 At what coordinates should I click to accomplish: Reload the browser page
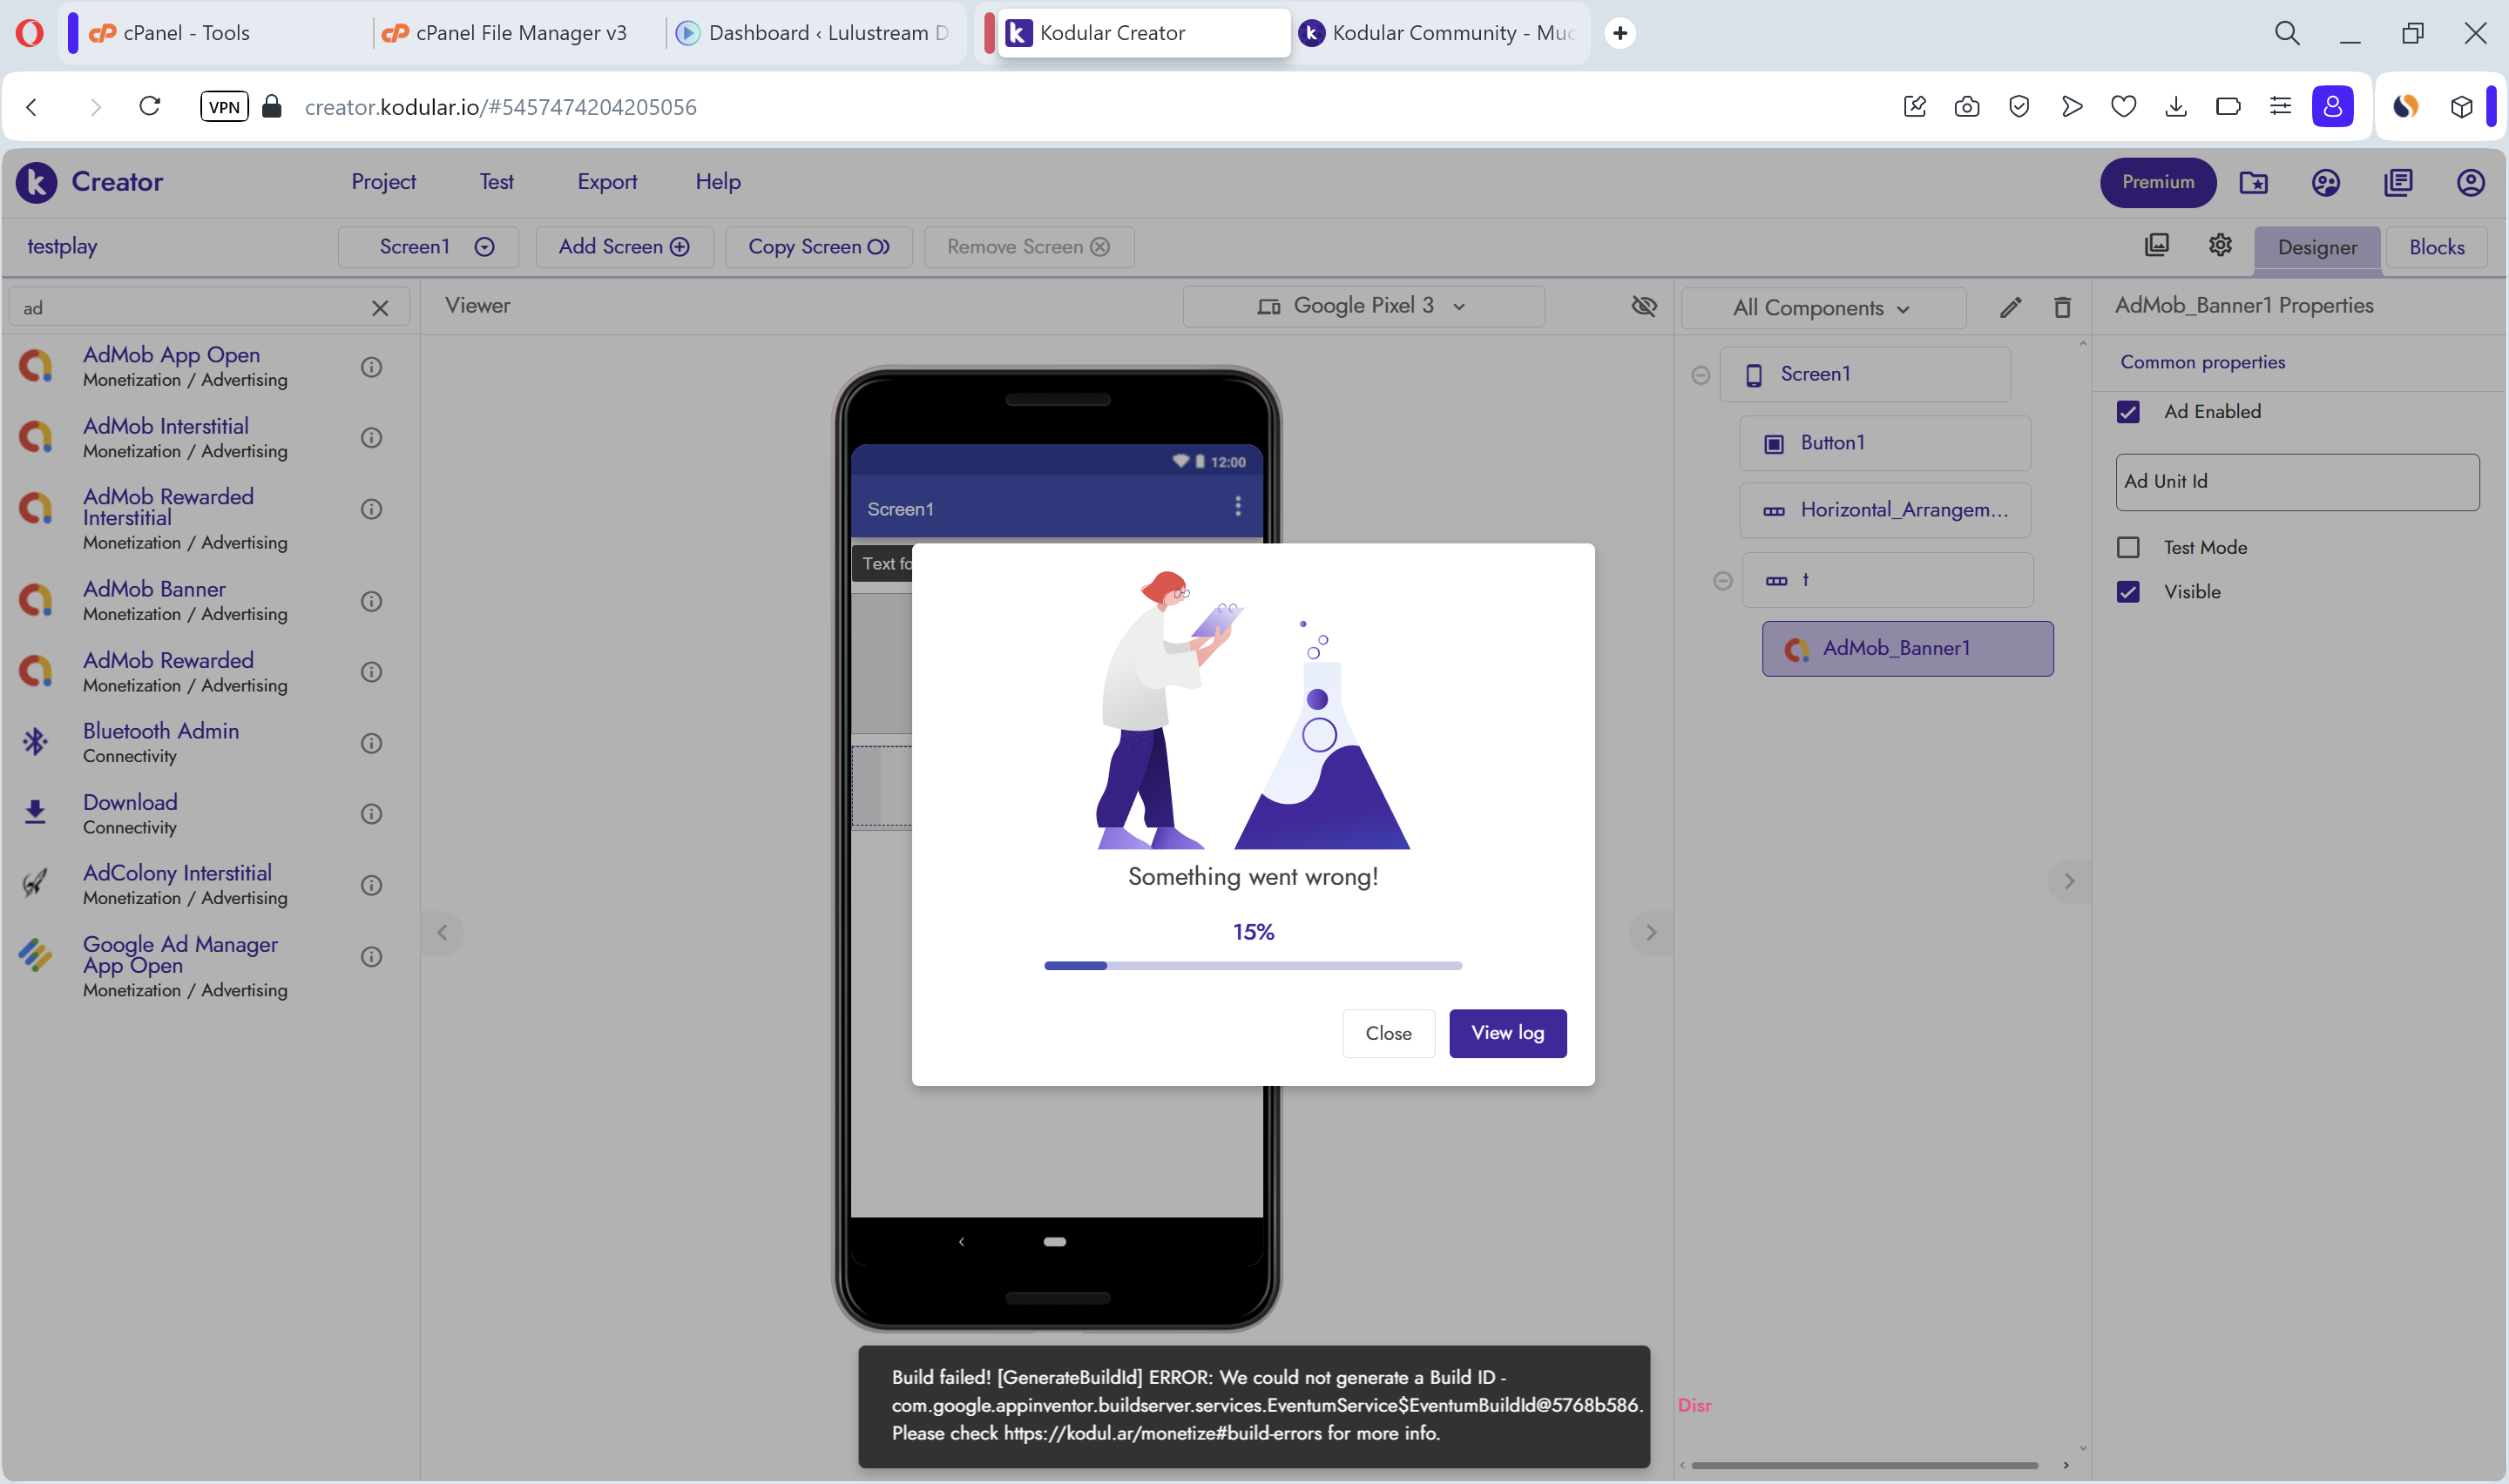point(150,106)
